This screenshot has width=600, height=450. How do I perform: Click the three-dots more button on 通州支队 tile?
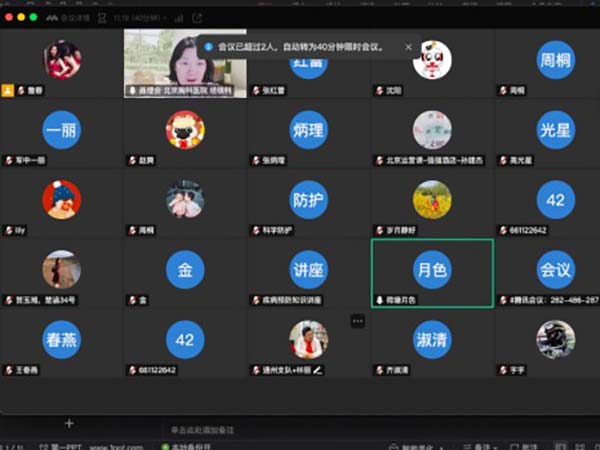click(358, 321)
